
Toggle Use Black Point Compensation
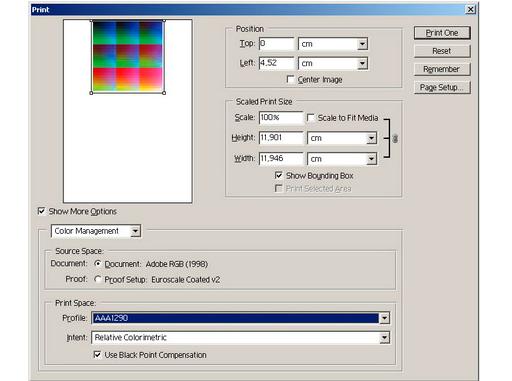[x=97, y=355]
